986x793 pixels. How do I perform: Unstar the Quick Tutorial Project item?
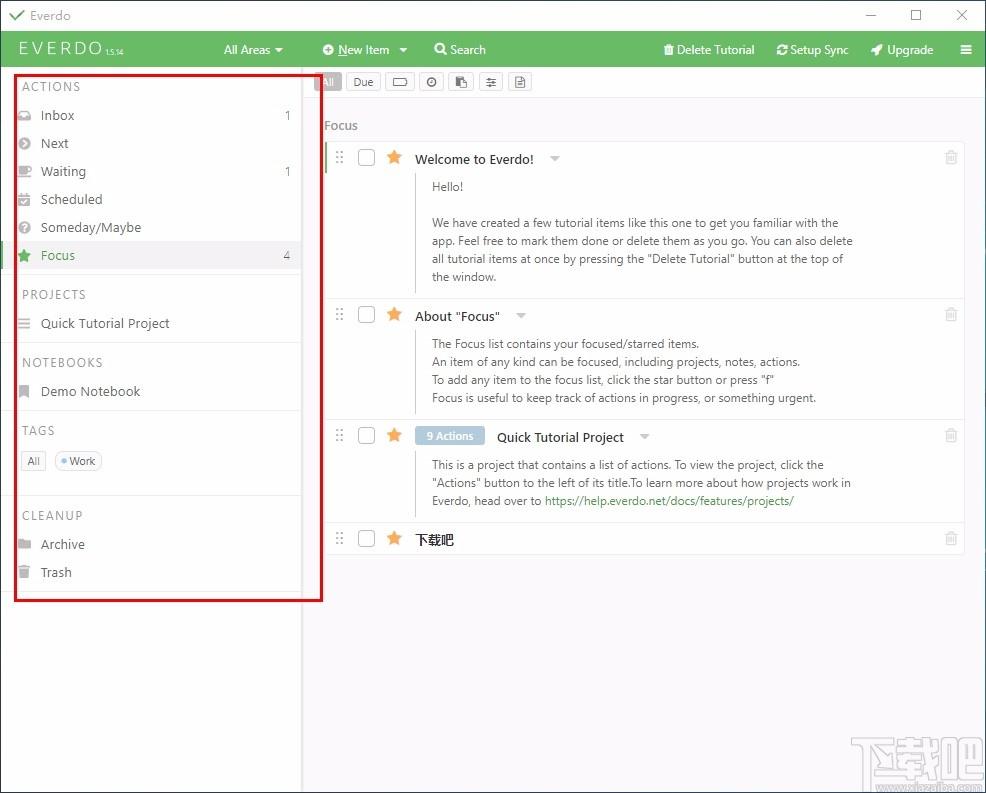pyautogui.click(x=394, y=435)
